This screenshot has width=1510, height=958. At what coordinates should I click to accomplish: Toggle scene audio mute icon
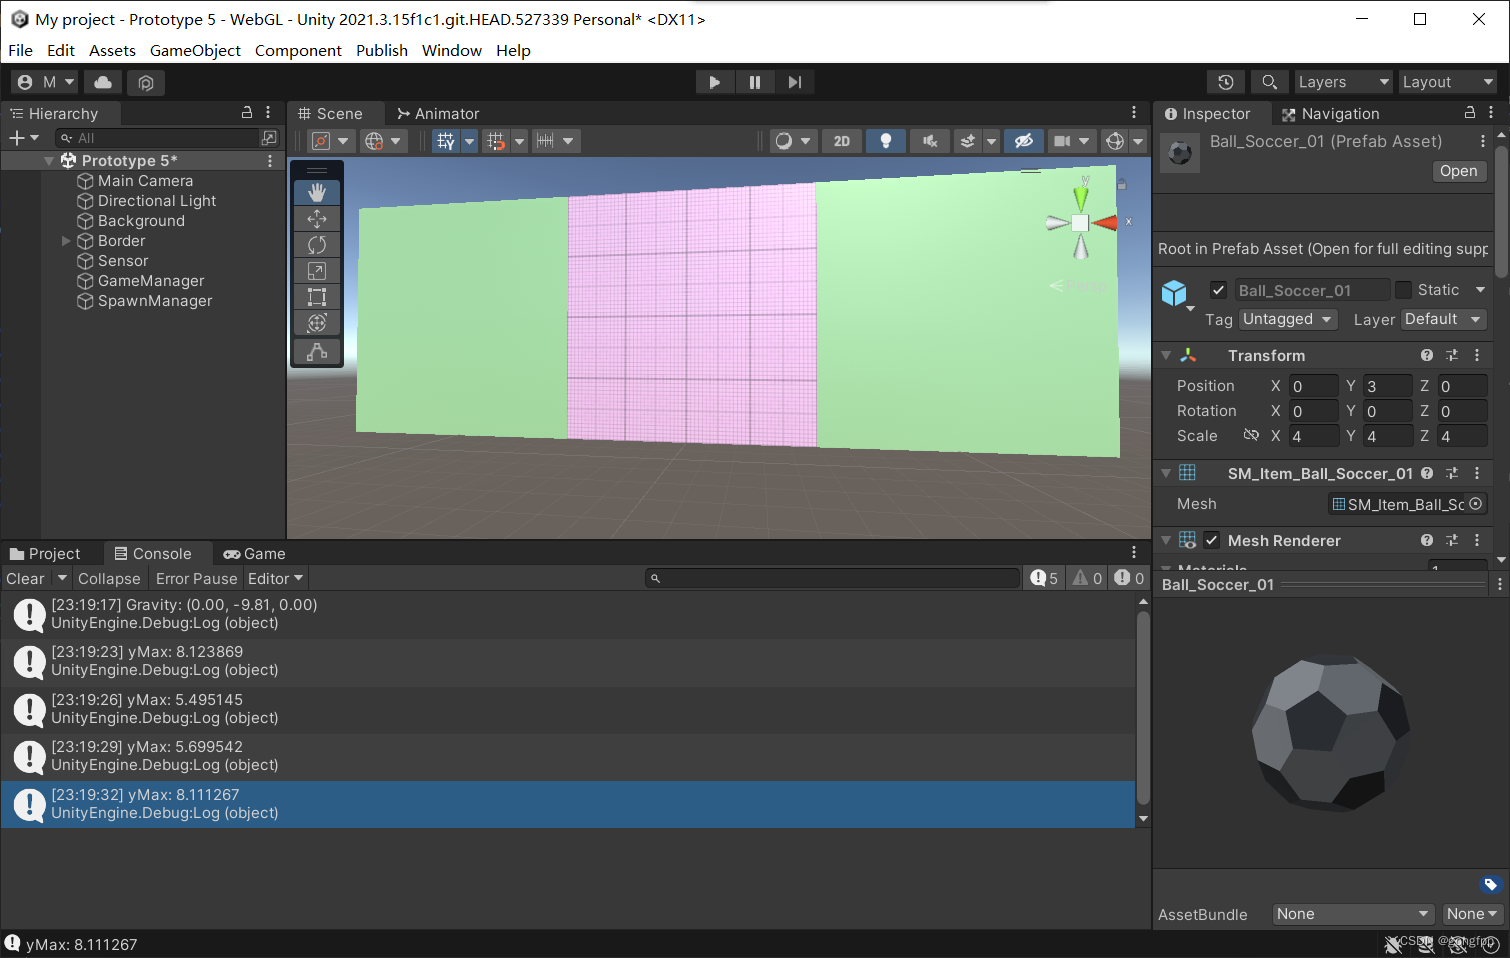(929, 141)
